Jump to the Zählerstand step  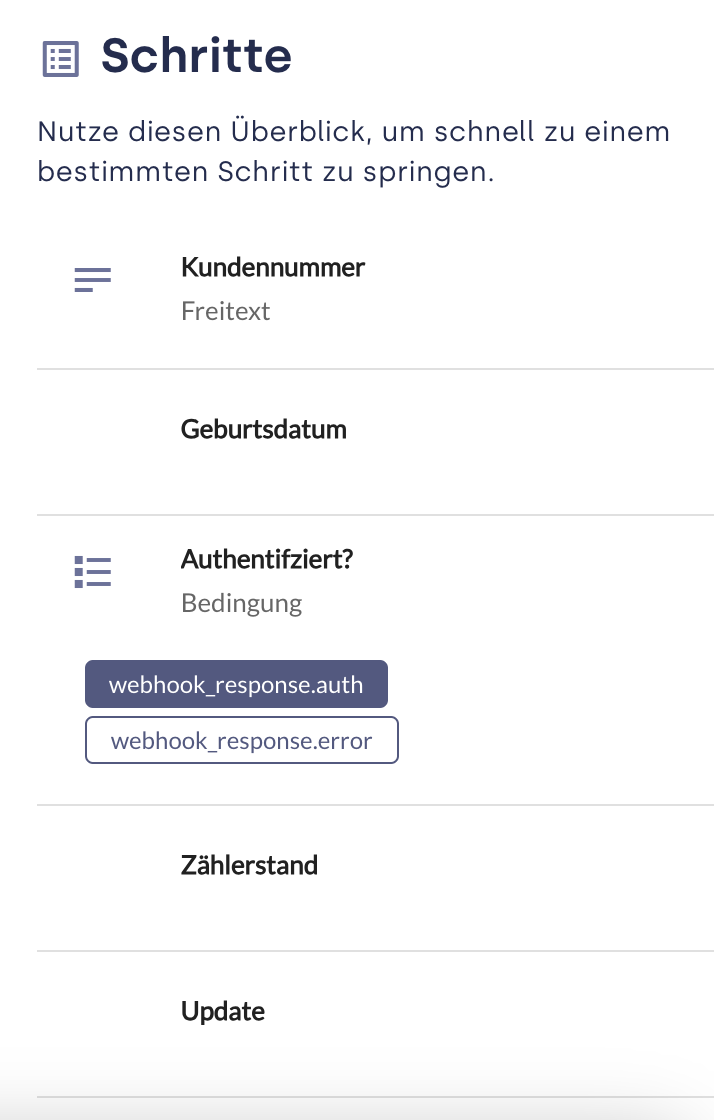tap(249, 865)
